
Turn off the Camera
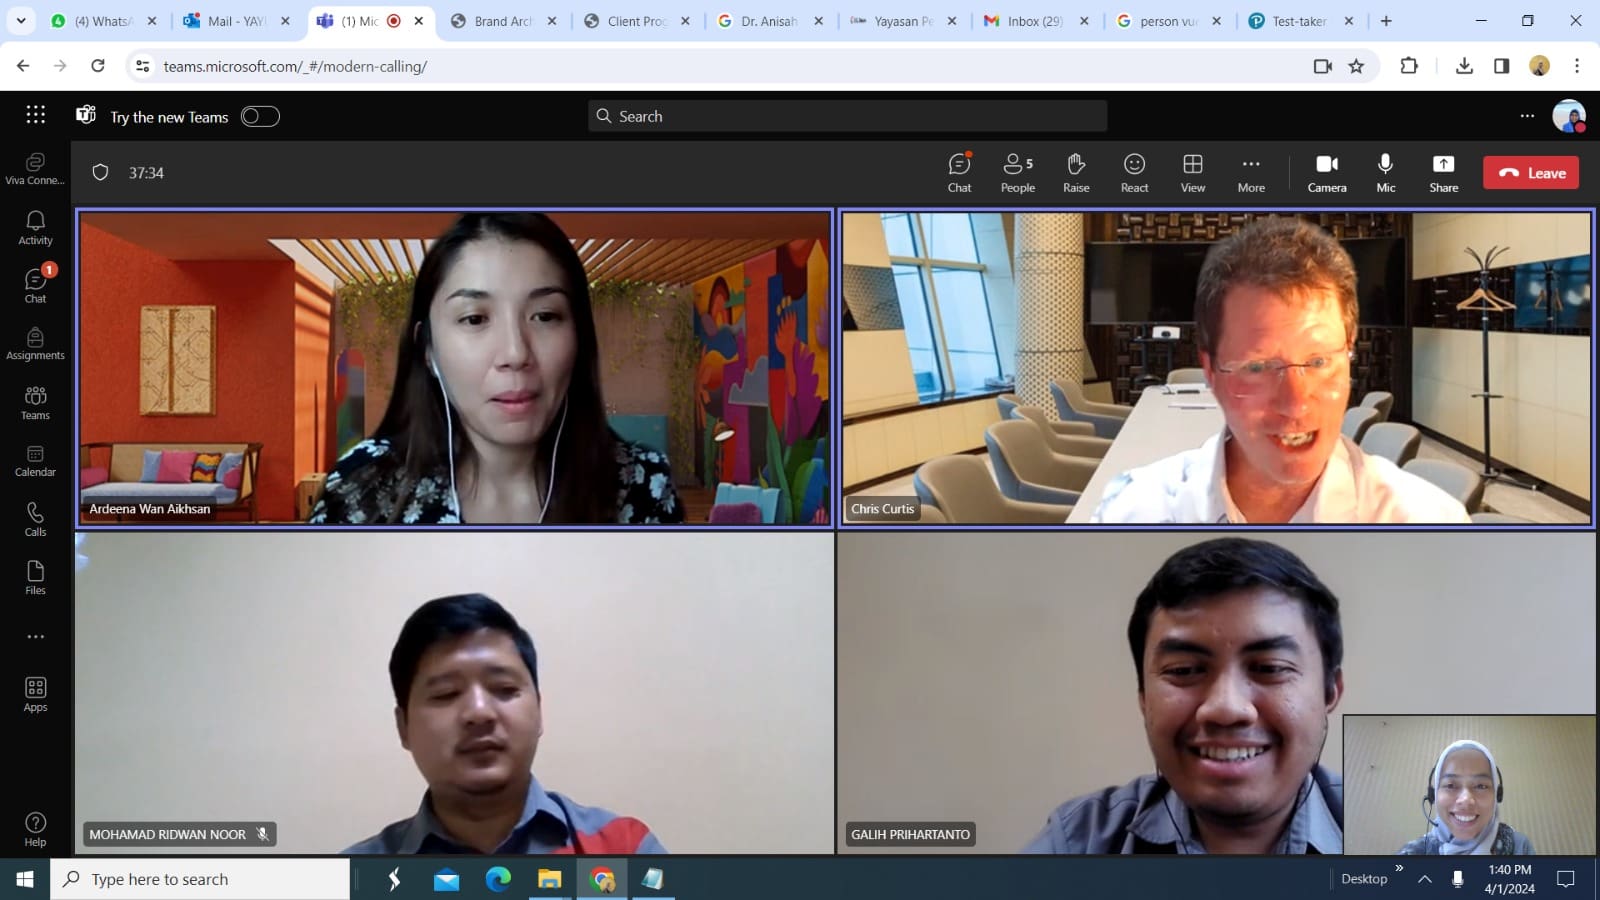point(1327,172)
